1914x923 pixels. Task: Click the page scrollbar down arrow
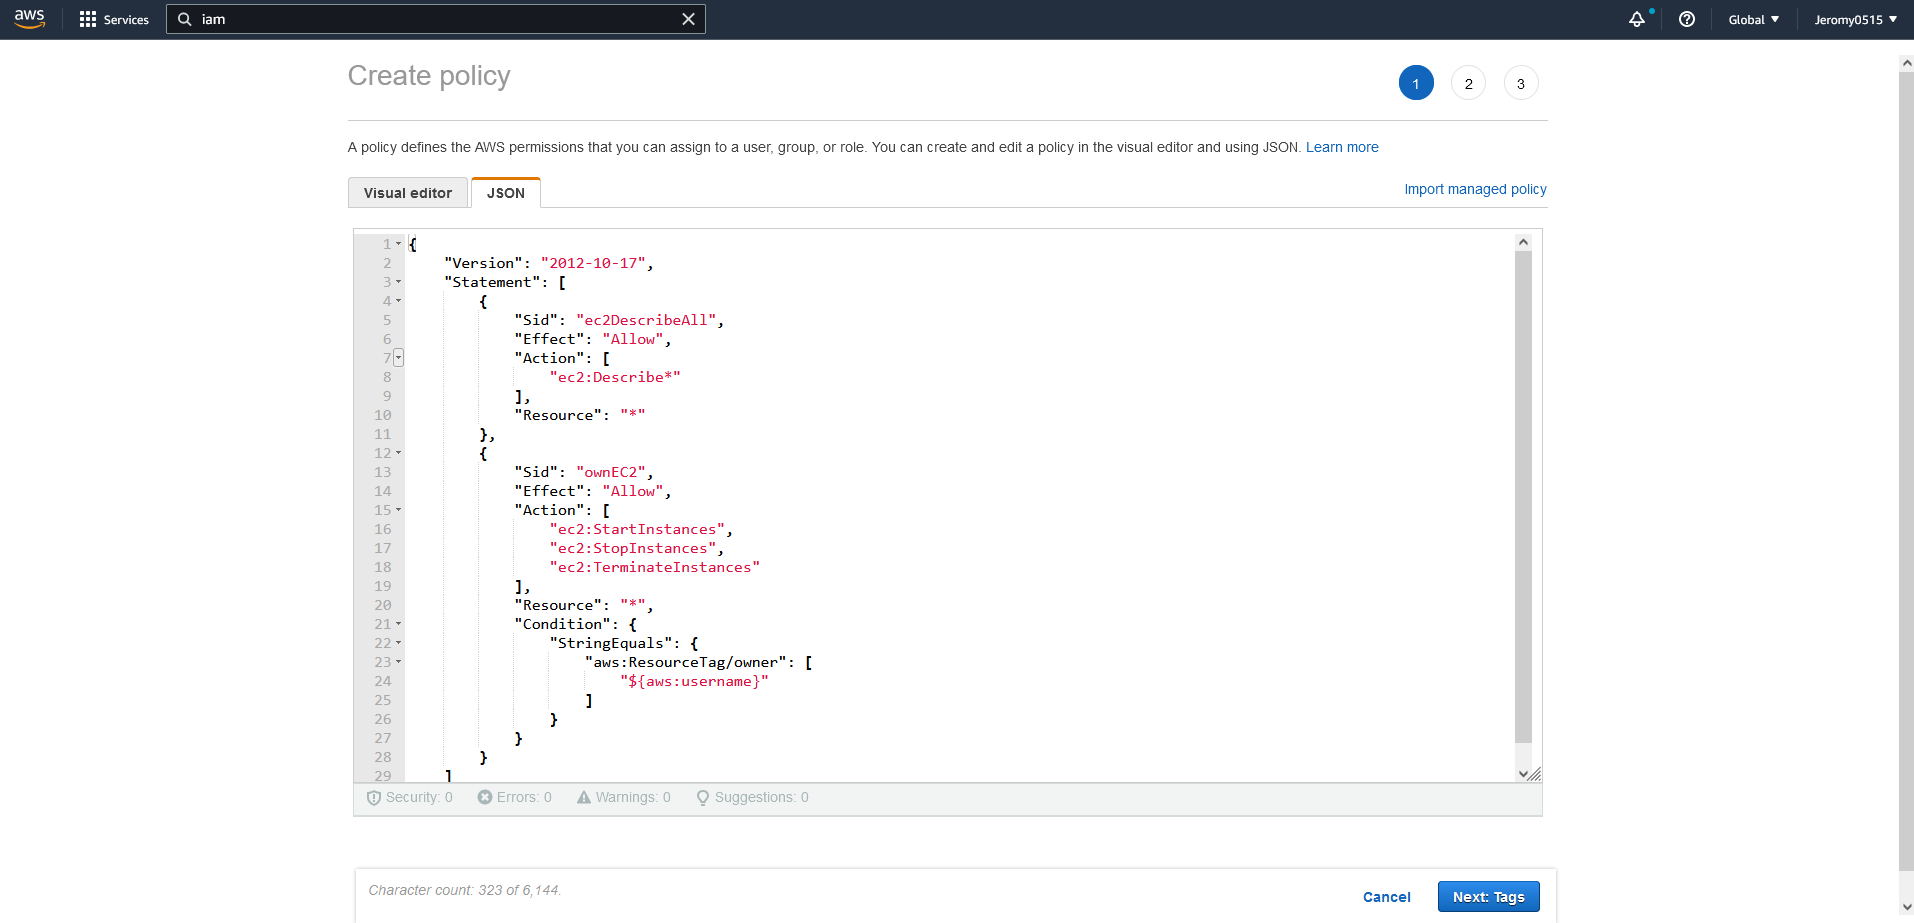[x=1906, y=908]
